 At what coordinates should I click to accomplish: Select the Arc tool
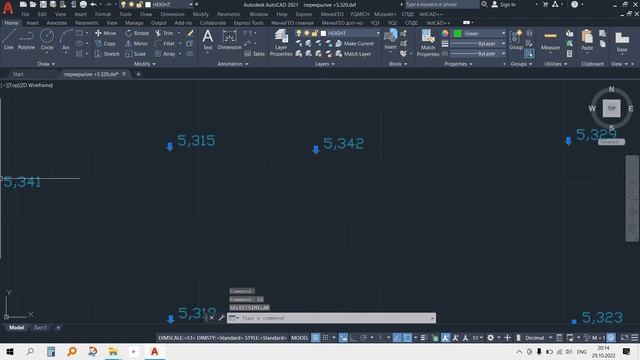[66, 40]
